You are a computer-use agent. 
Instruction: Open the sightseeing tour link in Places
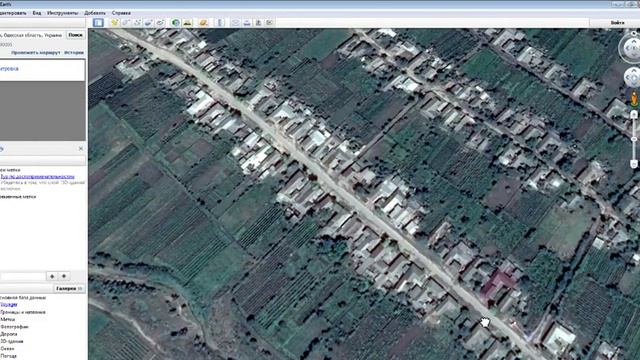tap(38, 177)
